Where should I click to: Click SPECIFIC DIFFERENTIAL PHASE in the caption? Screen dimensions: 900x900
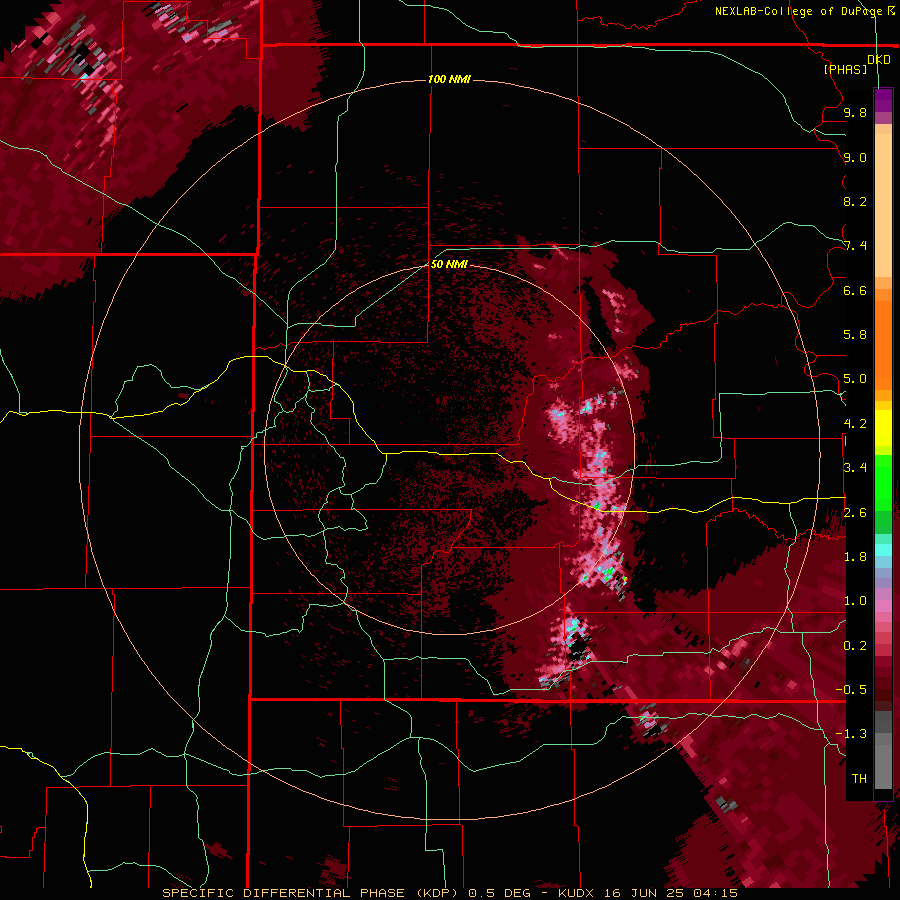[x=285, y=893]
